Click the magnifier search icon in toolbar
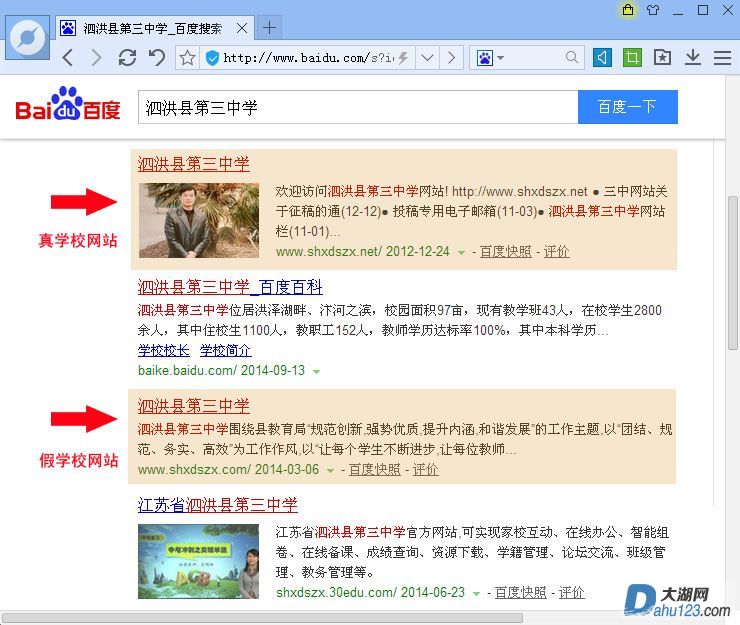Screen dimensions: 740x625 coord(572,58)
